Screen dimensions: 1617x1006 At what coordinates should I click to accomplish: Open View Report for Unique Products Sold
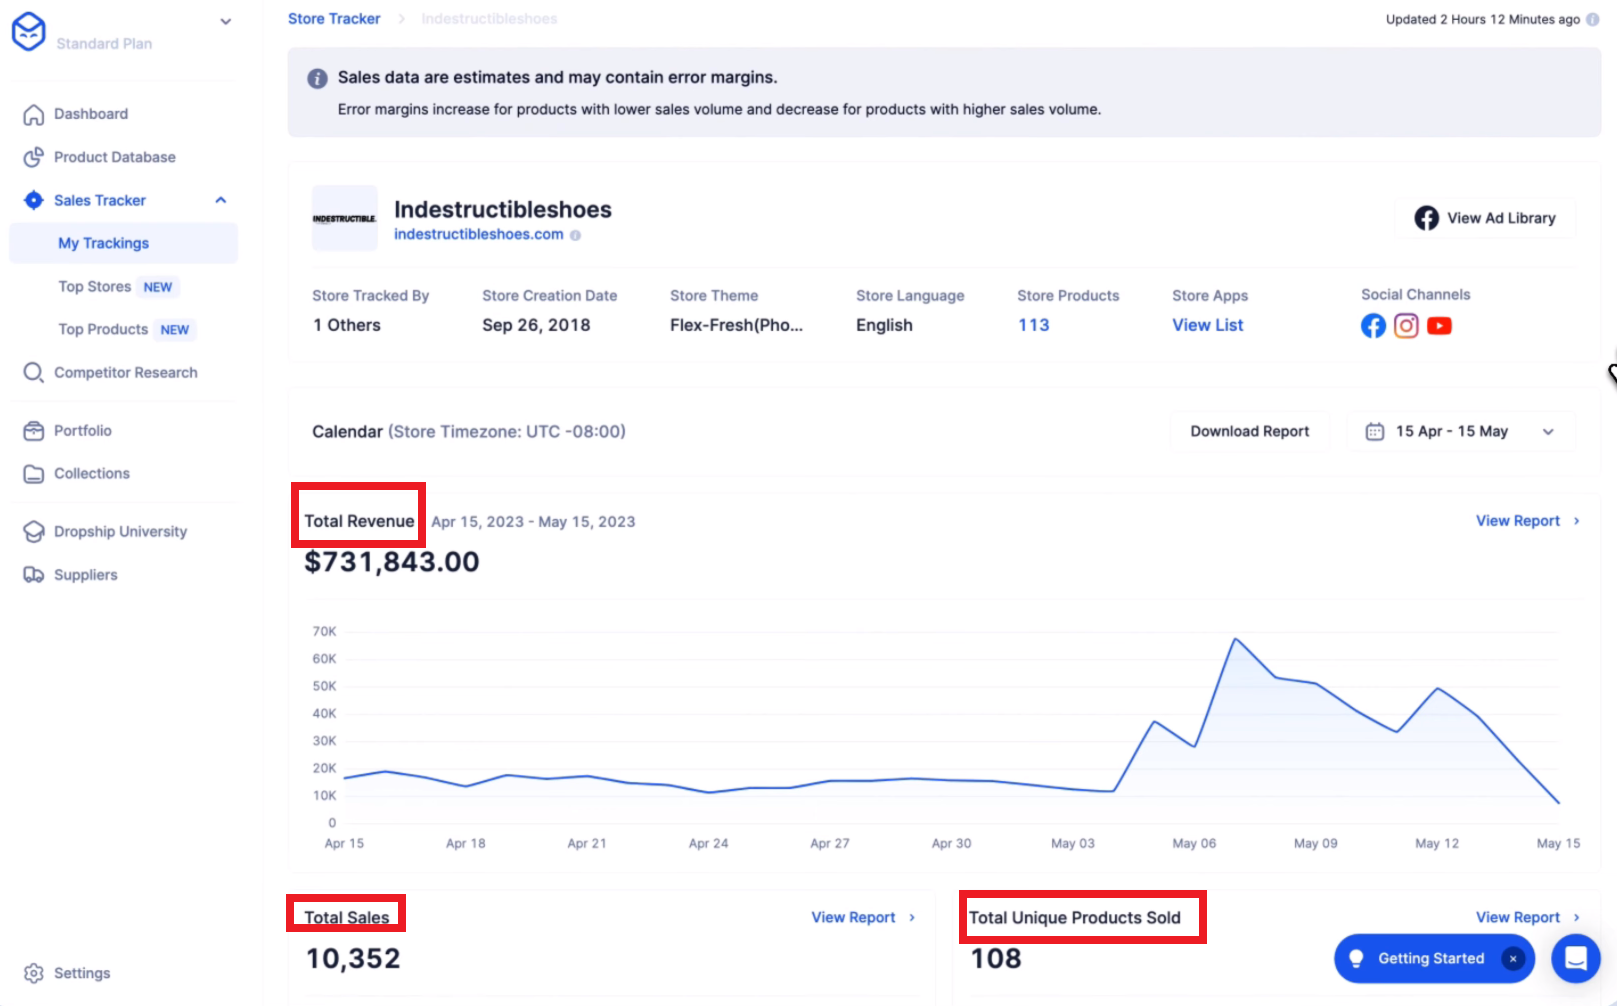coord(1528,917)
